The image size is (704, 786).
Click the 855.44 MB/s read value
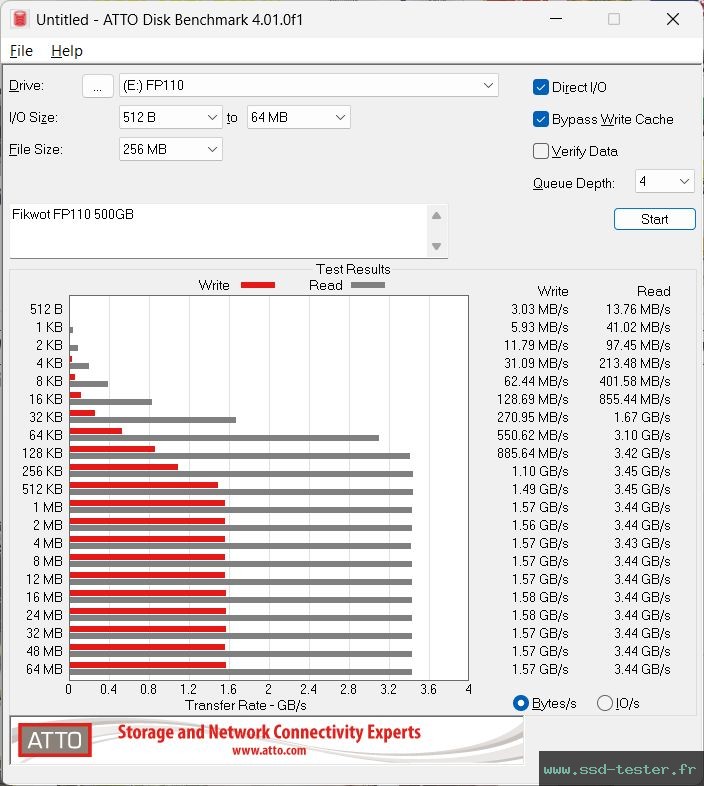pos(634,399)
